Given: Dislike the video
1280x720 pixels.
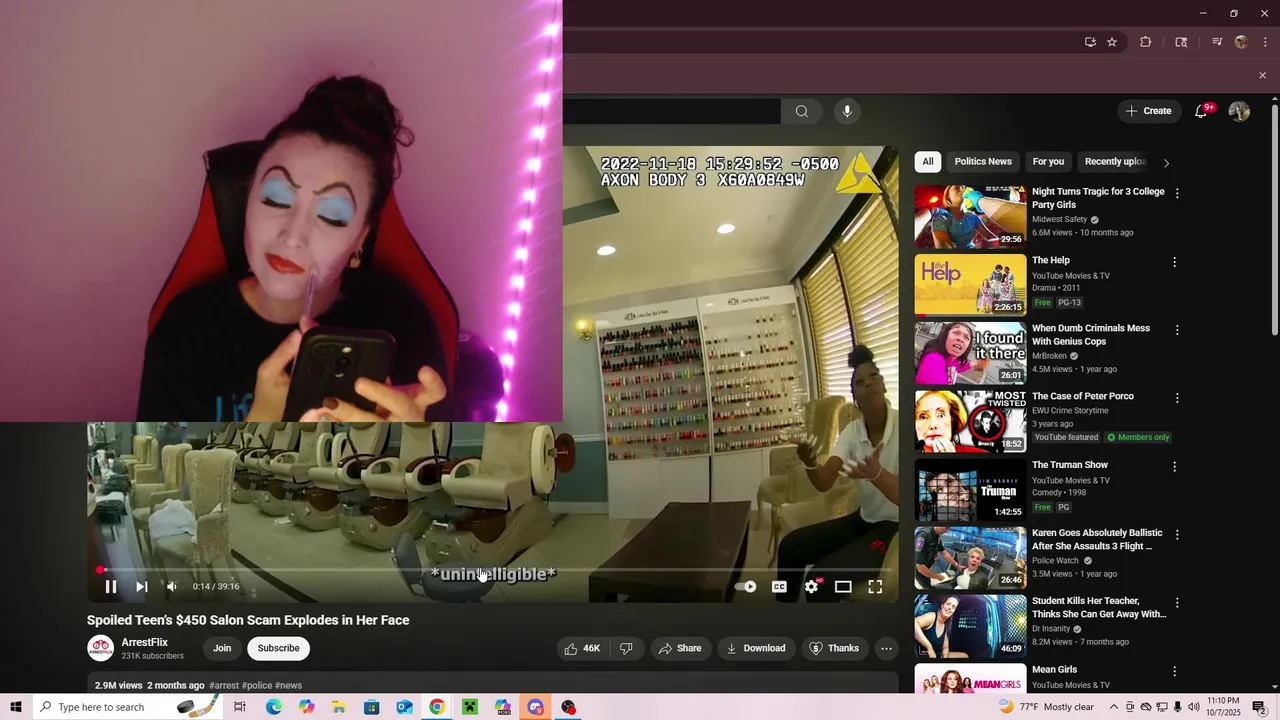Looking at the screenshot, I should tap(627, 648).
